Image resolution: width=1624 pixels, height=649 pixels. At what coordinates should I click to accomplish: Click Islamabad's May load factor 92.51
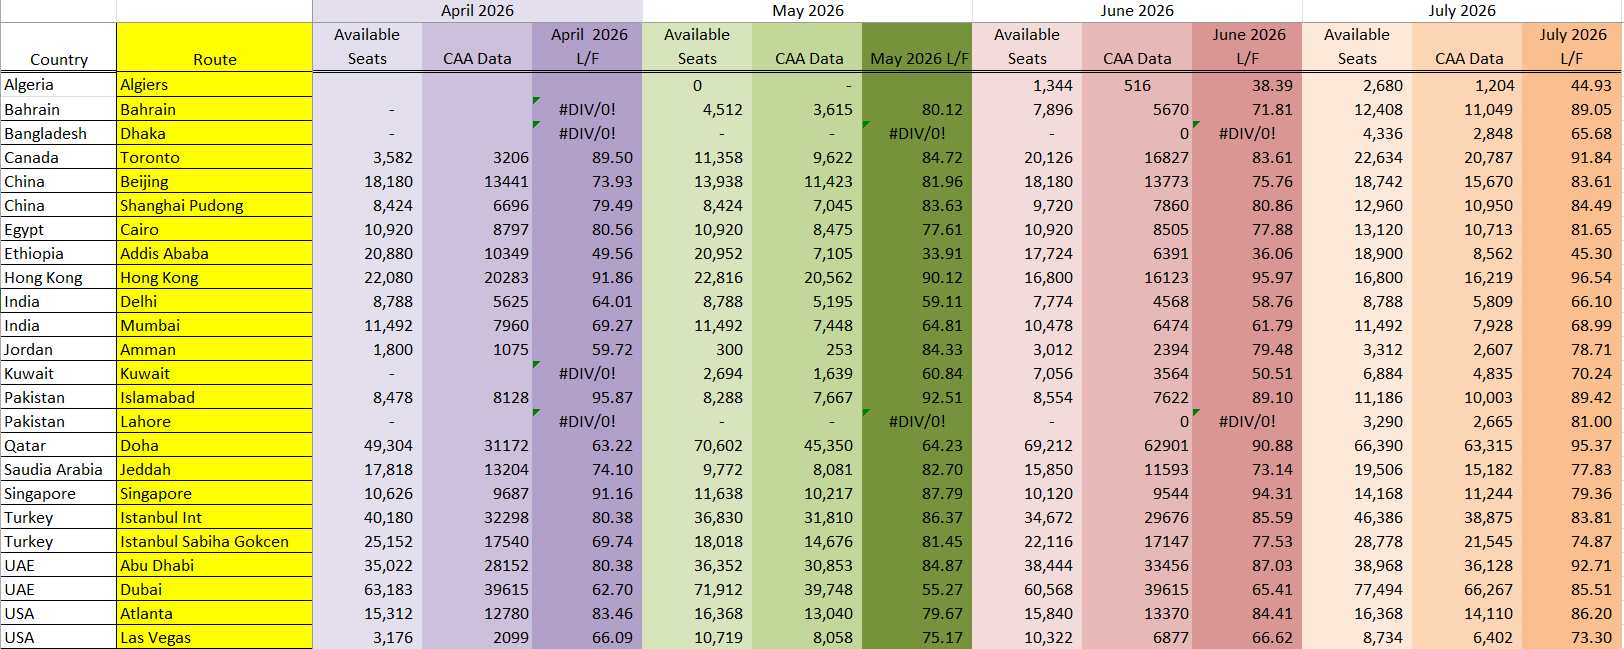point(917,397)
